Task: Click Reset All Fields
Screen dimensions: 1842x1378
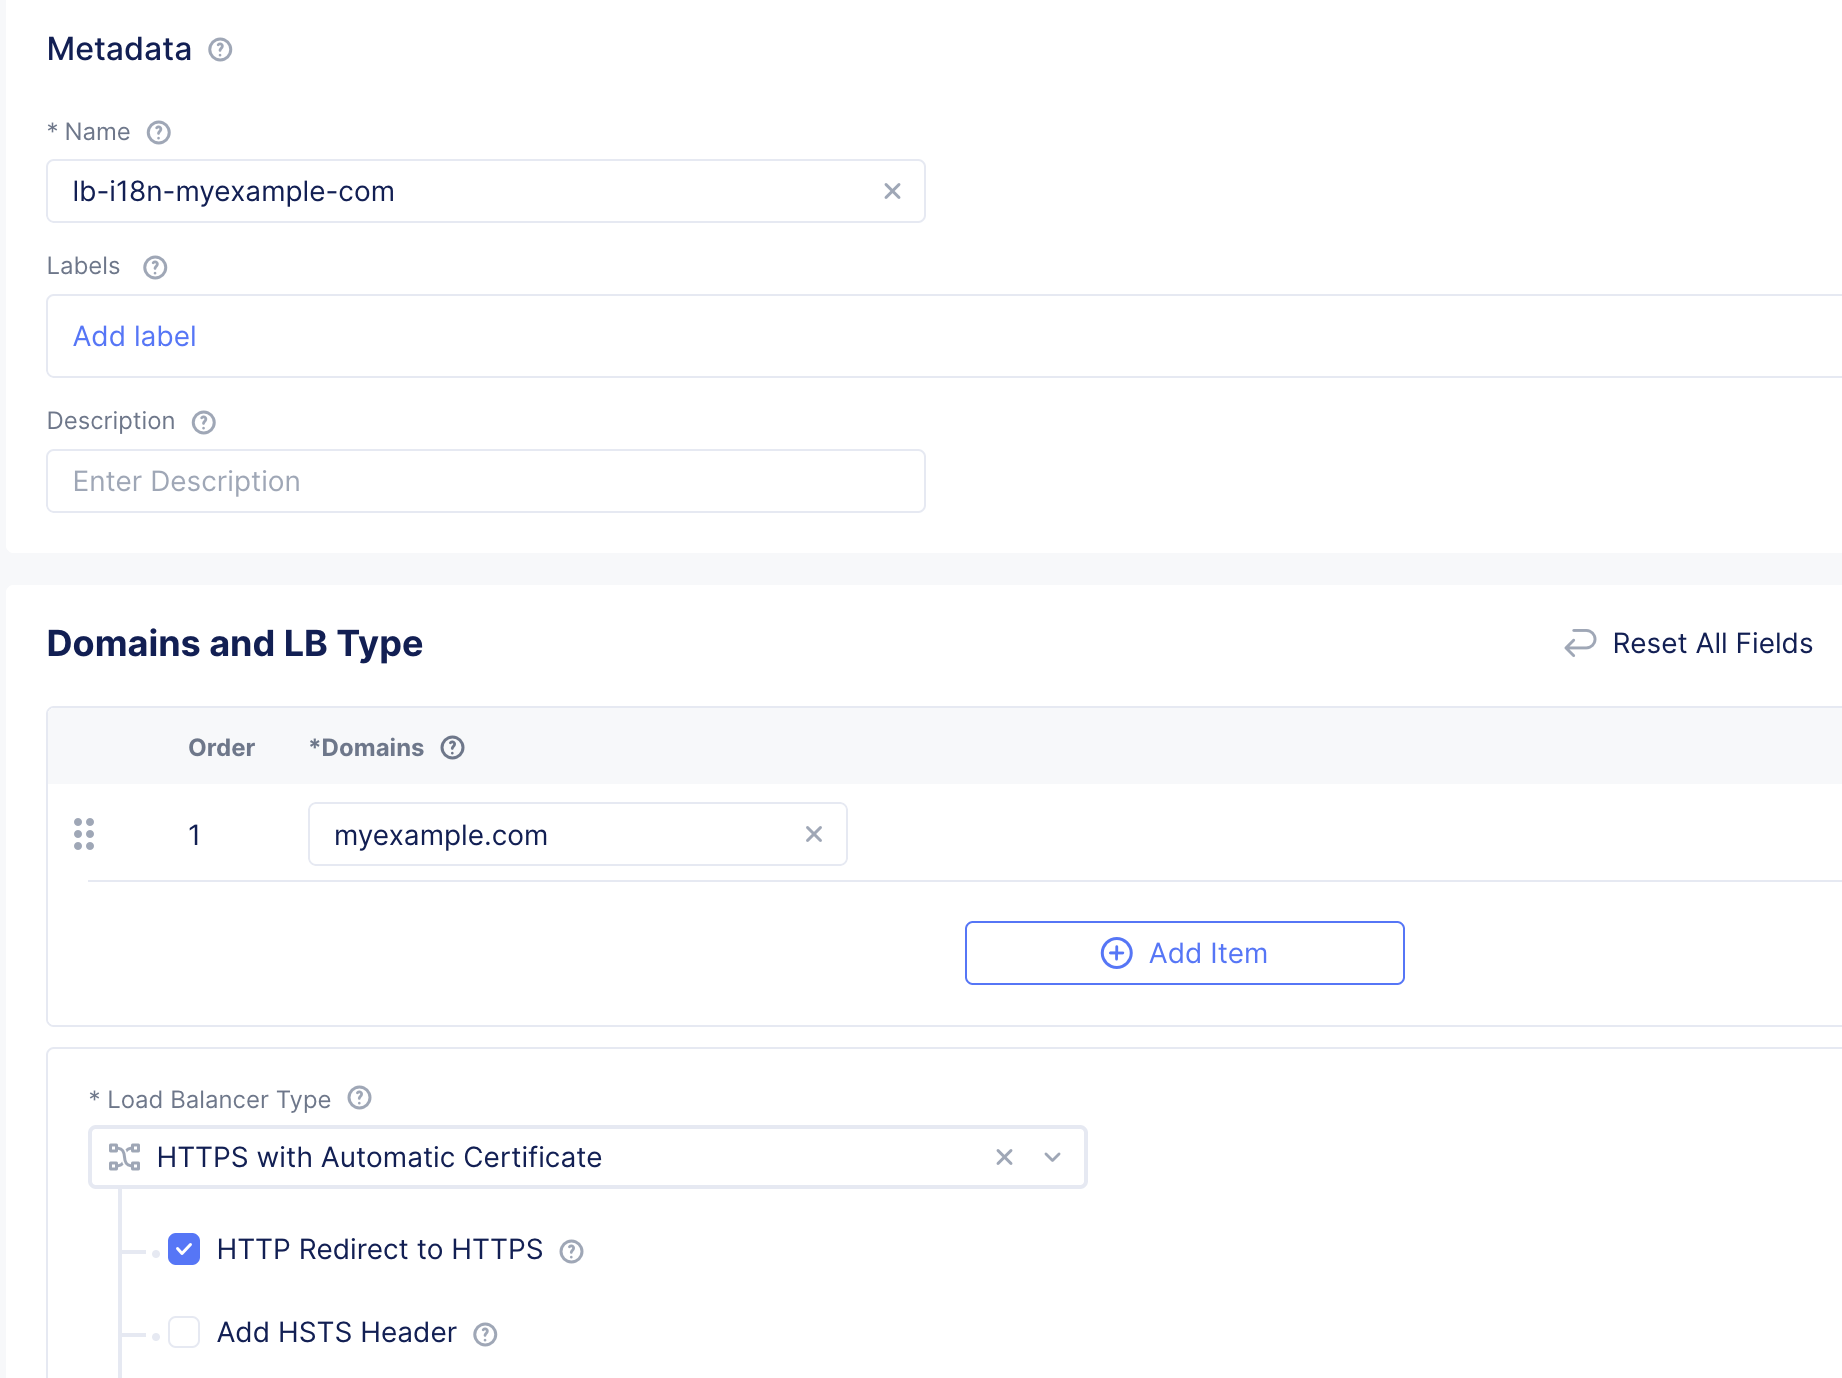Action: tap(1689, 643)
